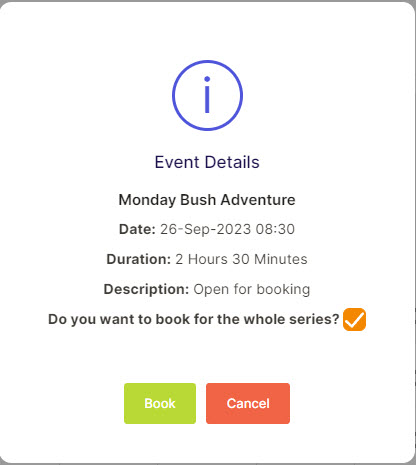Click the white checkmark inside the checkbox
The height and width of the screenshot is (465, 416).
tap(354, 320)
